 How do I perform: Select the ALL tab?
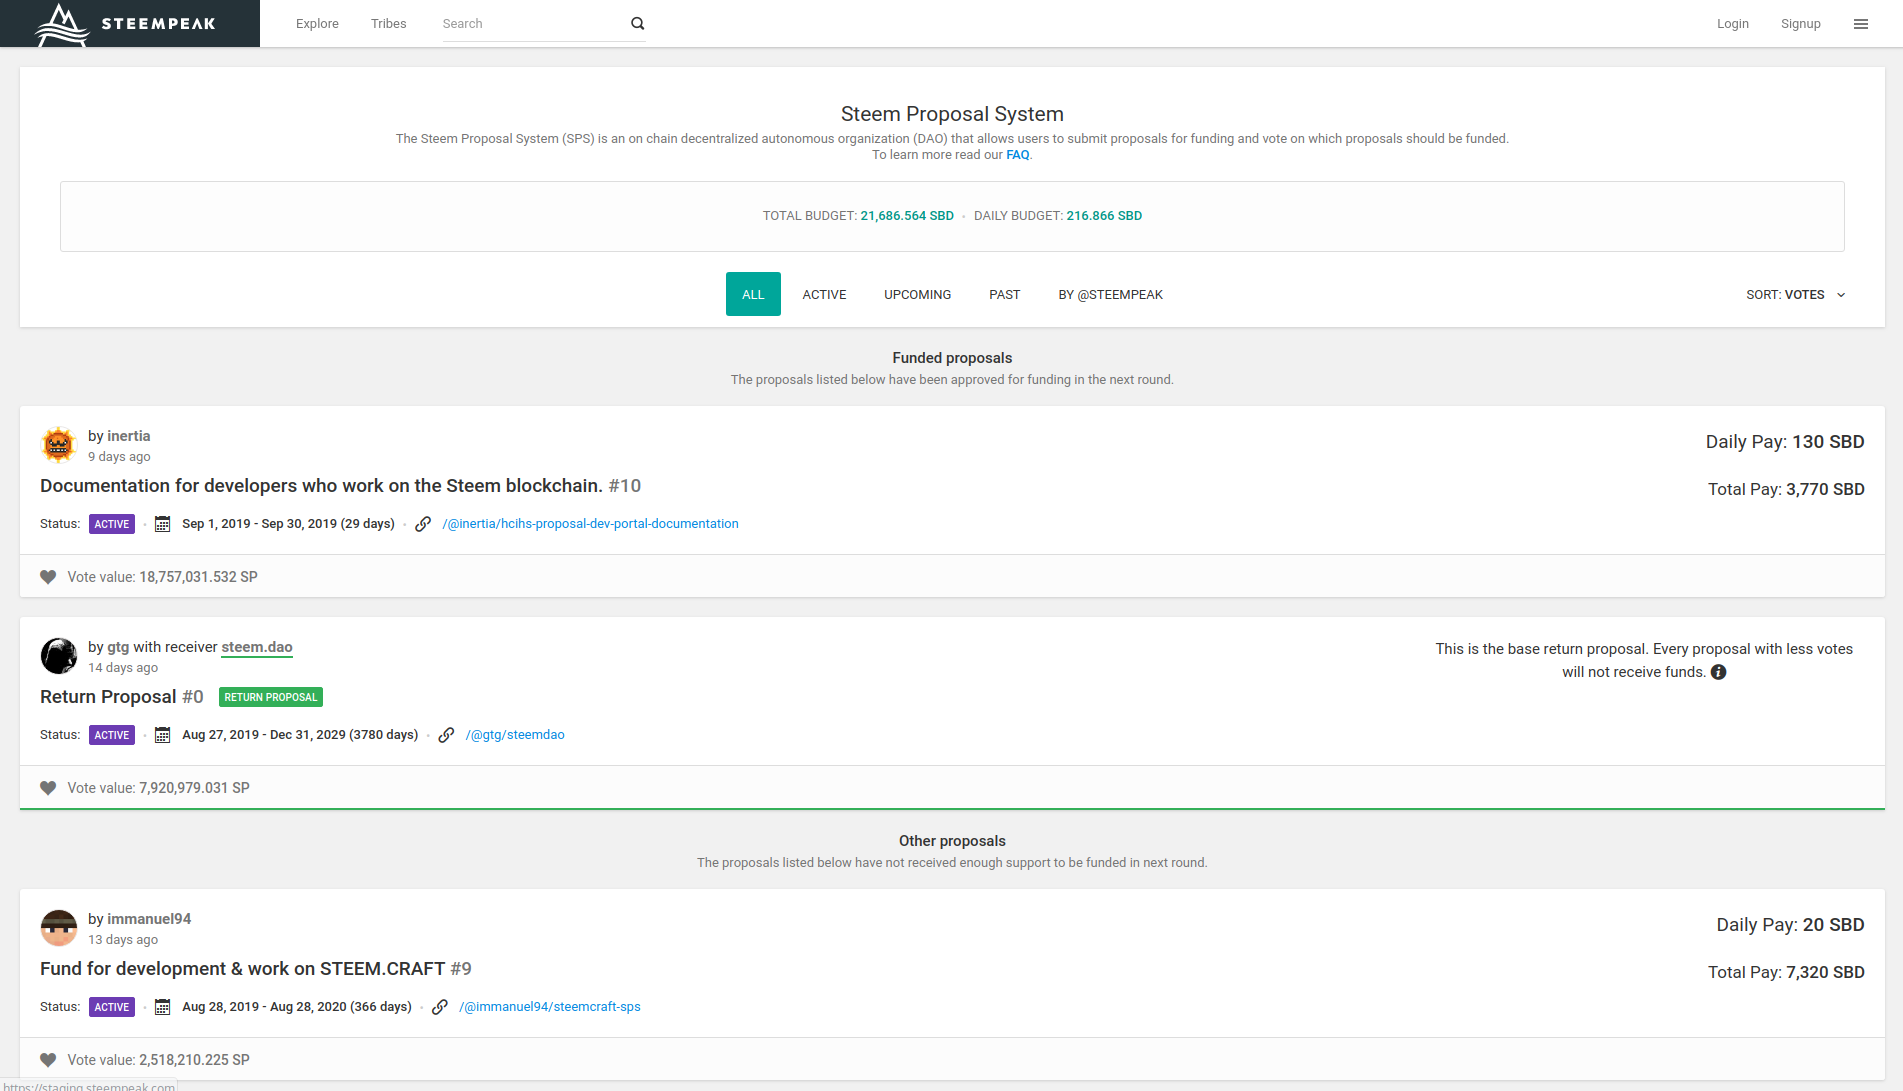[753, 294]
